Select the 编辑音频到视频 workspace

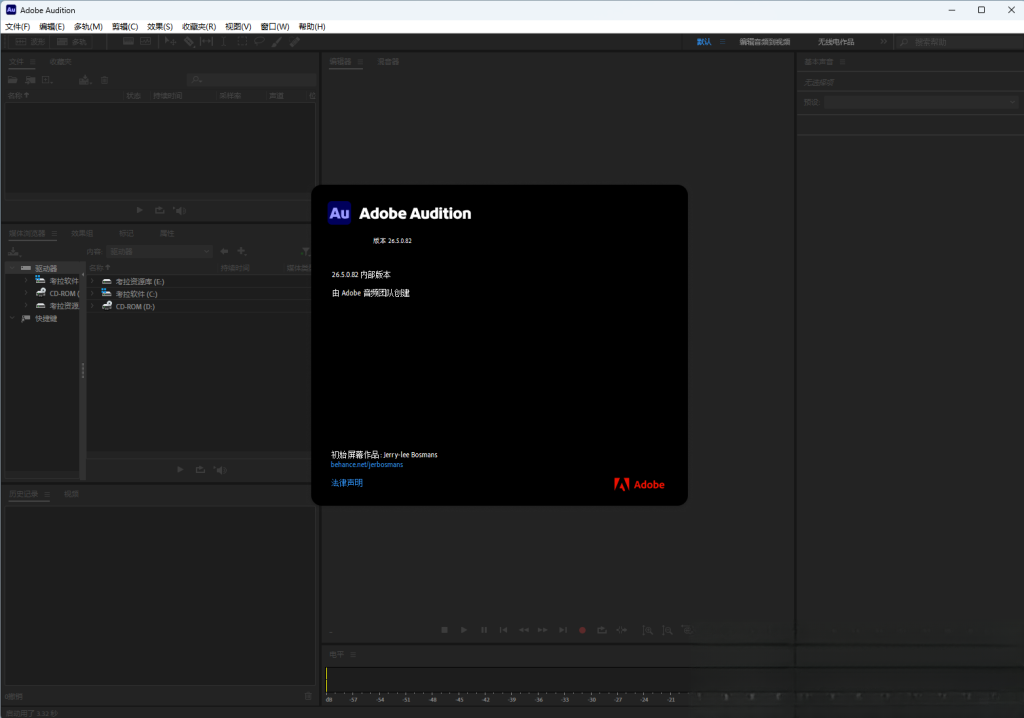(765, 41)
